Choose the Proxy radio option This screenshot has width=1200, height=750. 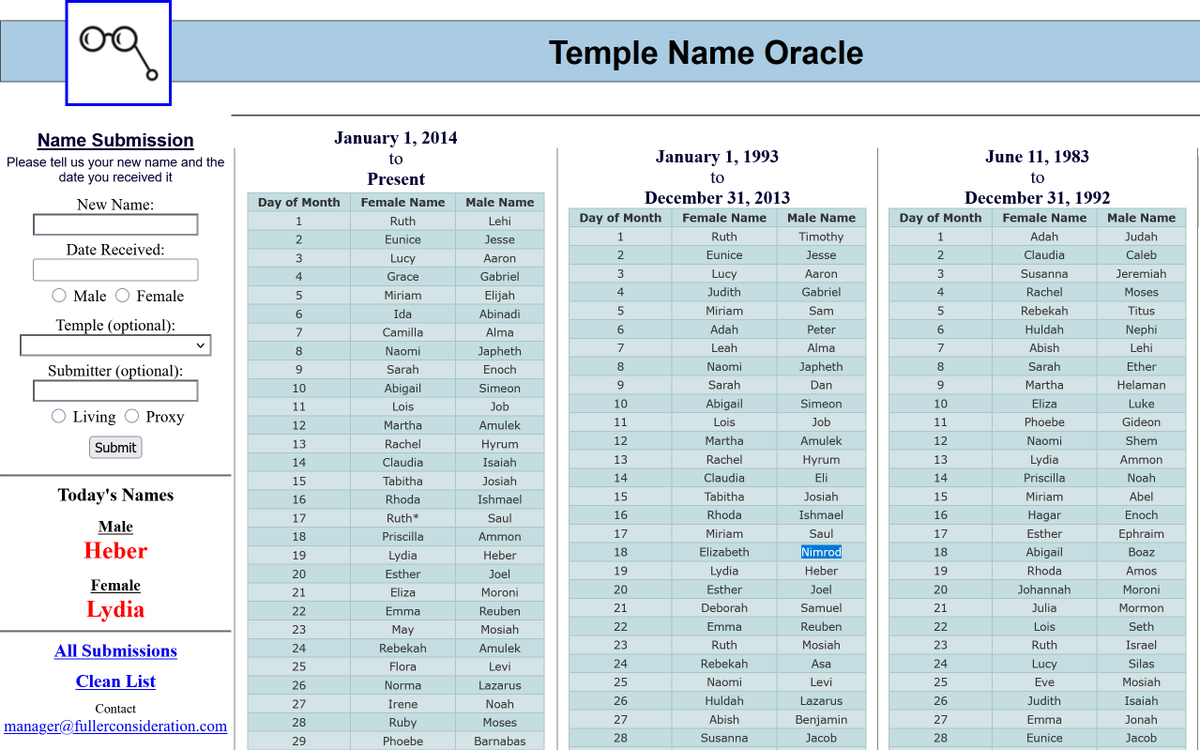point(131,416)
